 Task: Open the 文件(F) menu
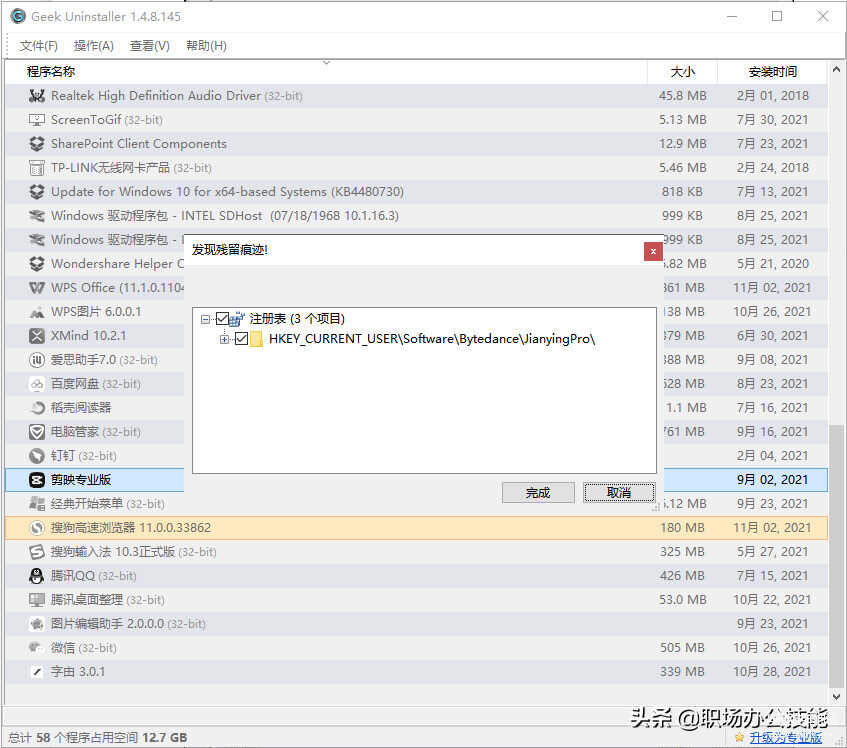[x=39, y=46]
